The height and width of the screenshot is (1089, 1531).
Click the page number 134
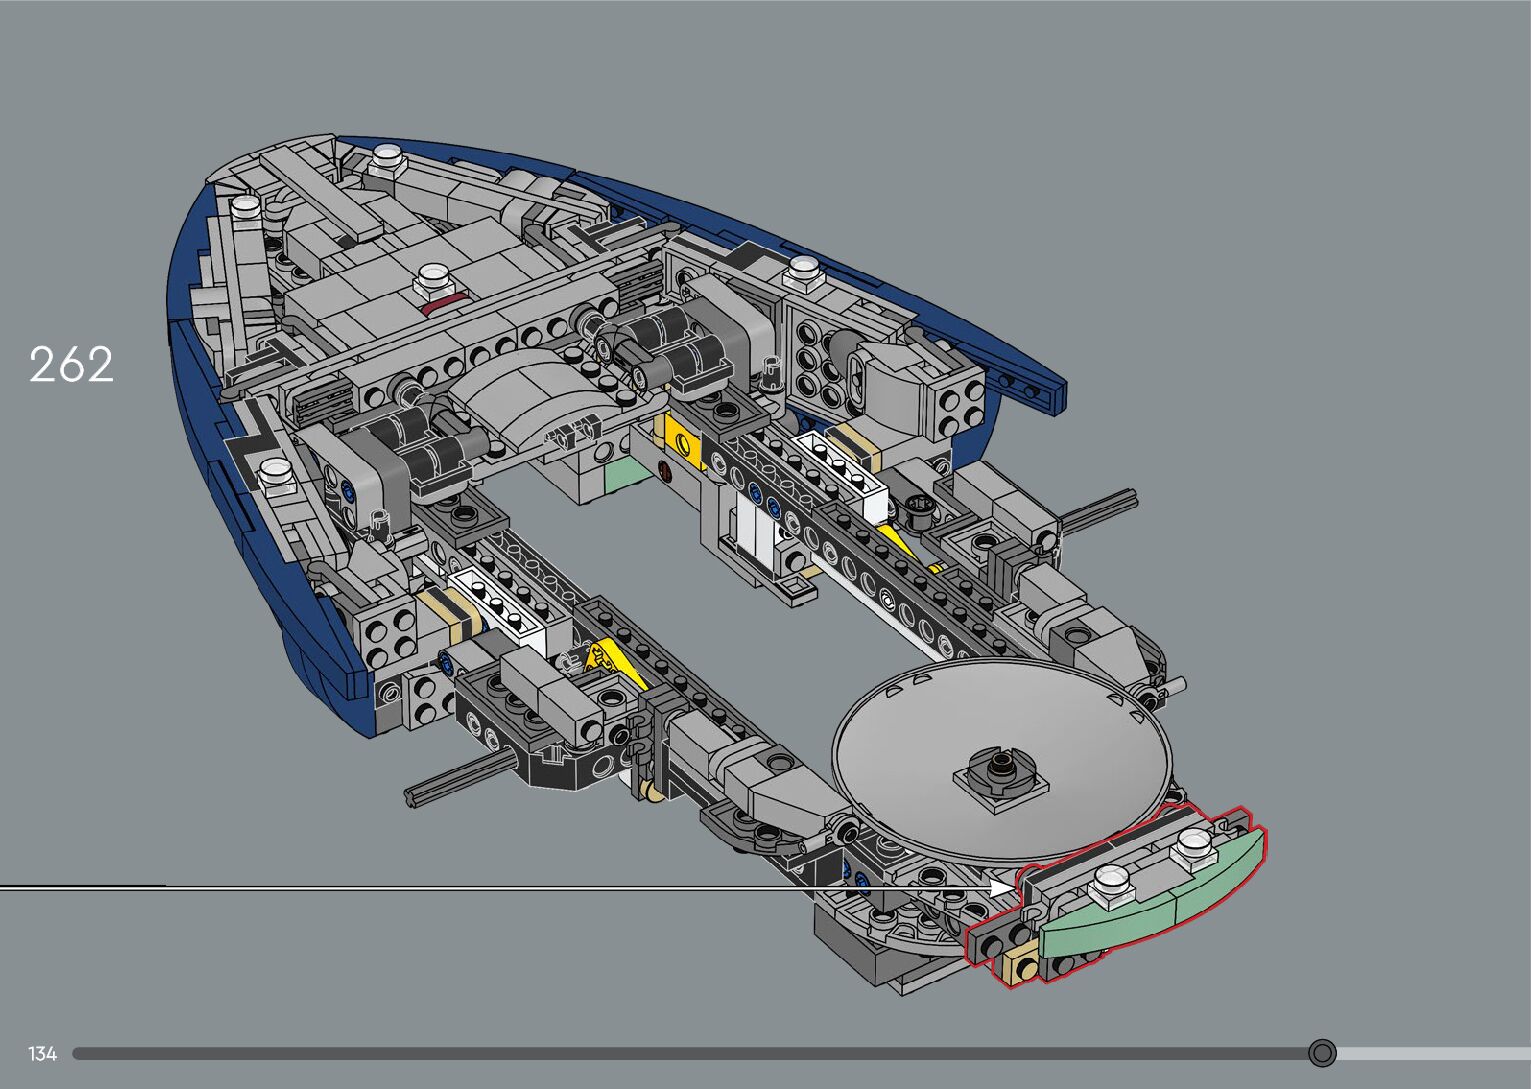[x=43, y=1054]
